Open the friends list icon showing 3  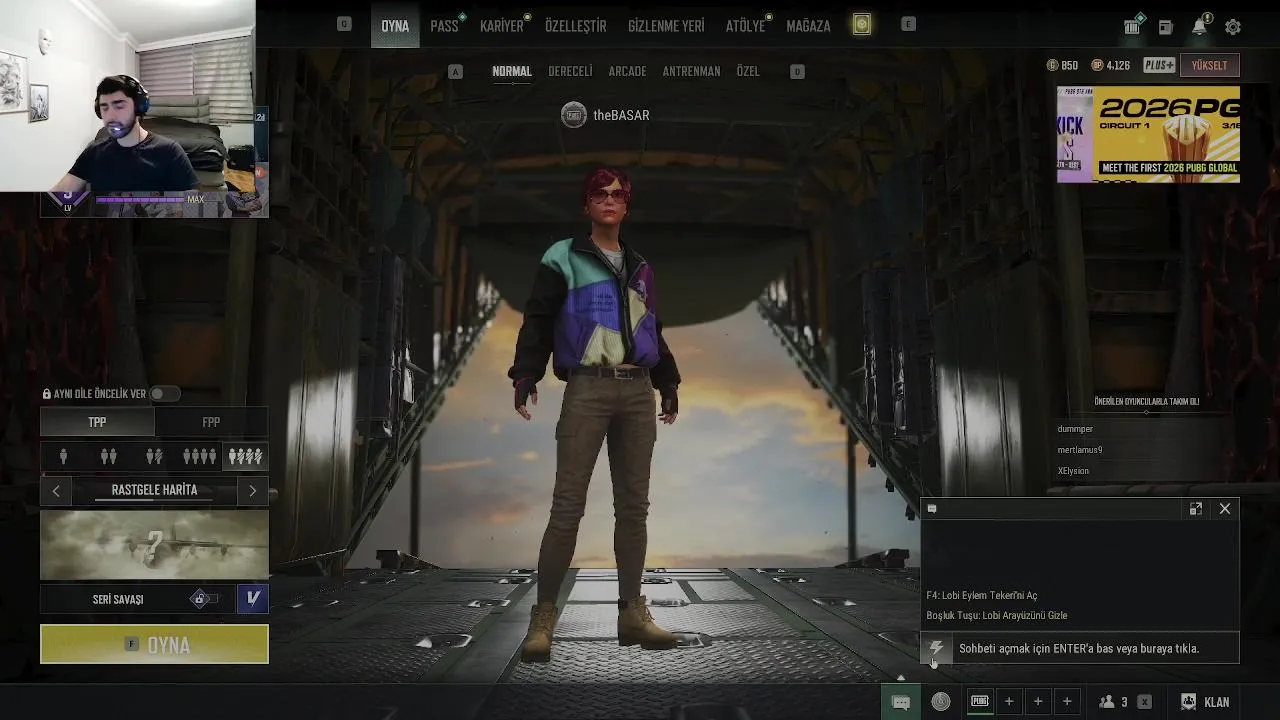point(1113,702)
